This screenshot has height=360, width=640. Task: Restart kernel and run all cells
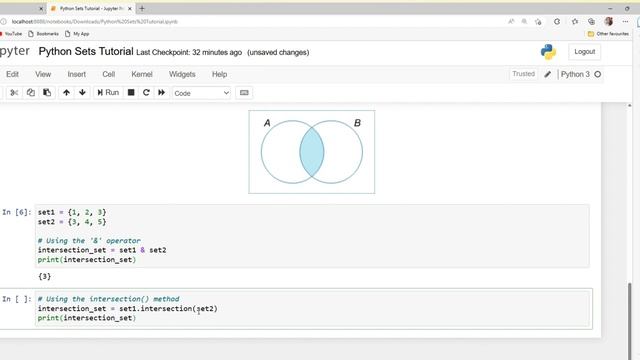click(x=162, y=93)
